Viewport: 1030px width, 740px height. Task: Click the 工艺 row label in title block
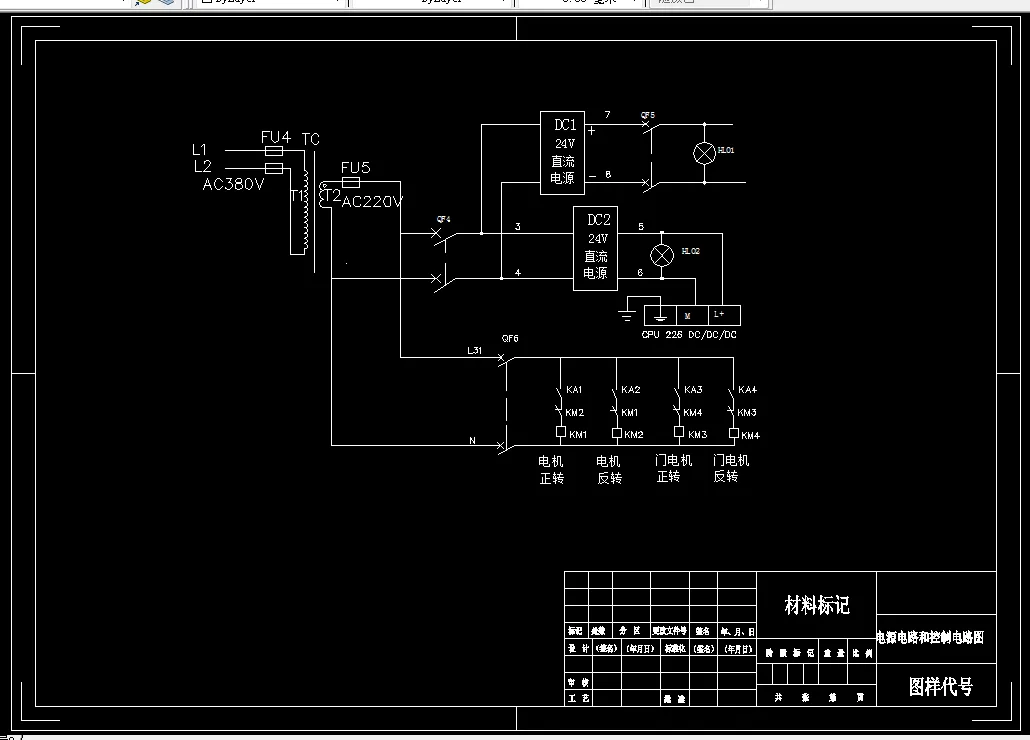pyautogui.click(x=578, y=699)
